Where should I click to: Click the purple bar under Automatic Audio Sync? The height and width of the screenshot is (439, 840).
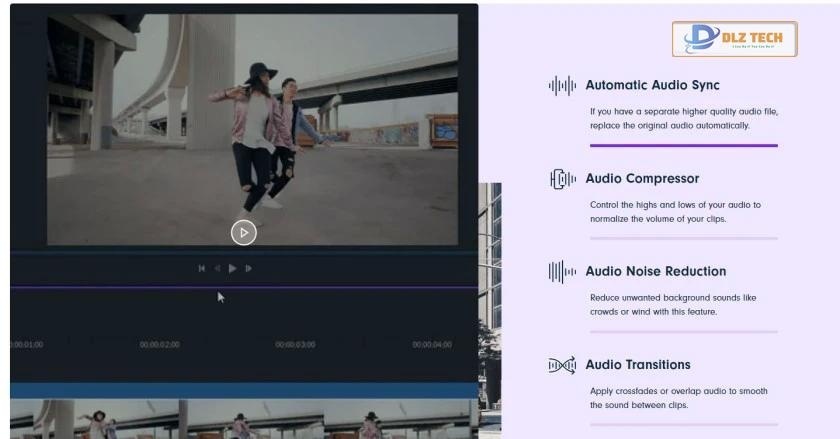(x=683, y=146)
